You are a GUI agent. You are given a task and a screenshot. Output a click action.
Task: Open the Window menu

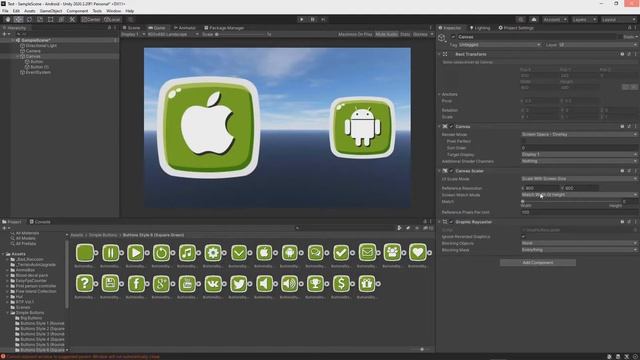[x=113, y=11]
